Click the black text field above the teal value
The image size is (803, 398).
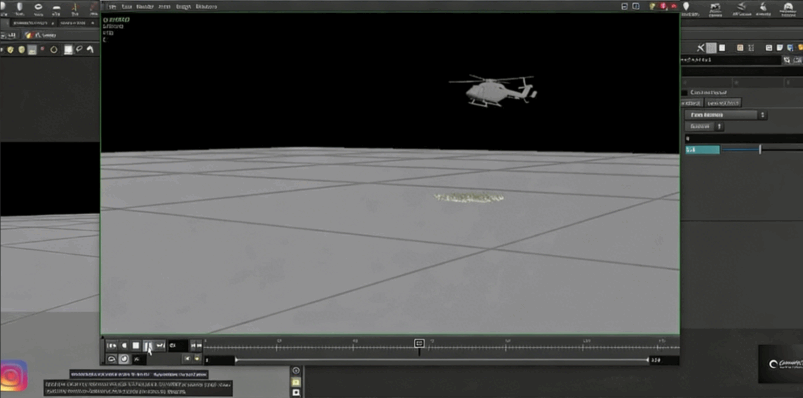pos(744,138)
